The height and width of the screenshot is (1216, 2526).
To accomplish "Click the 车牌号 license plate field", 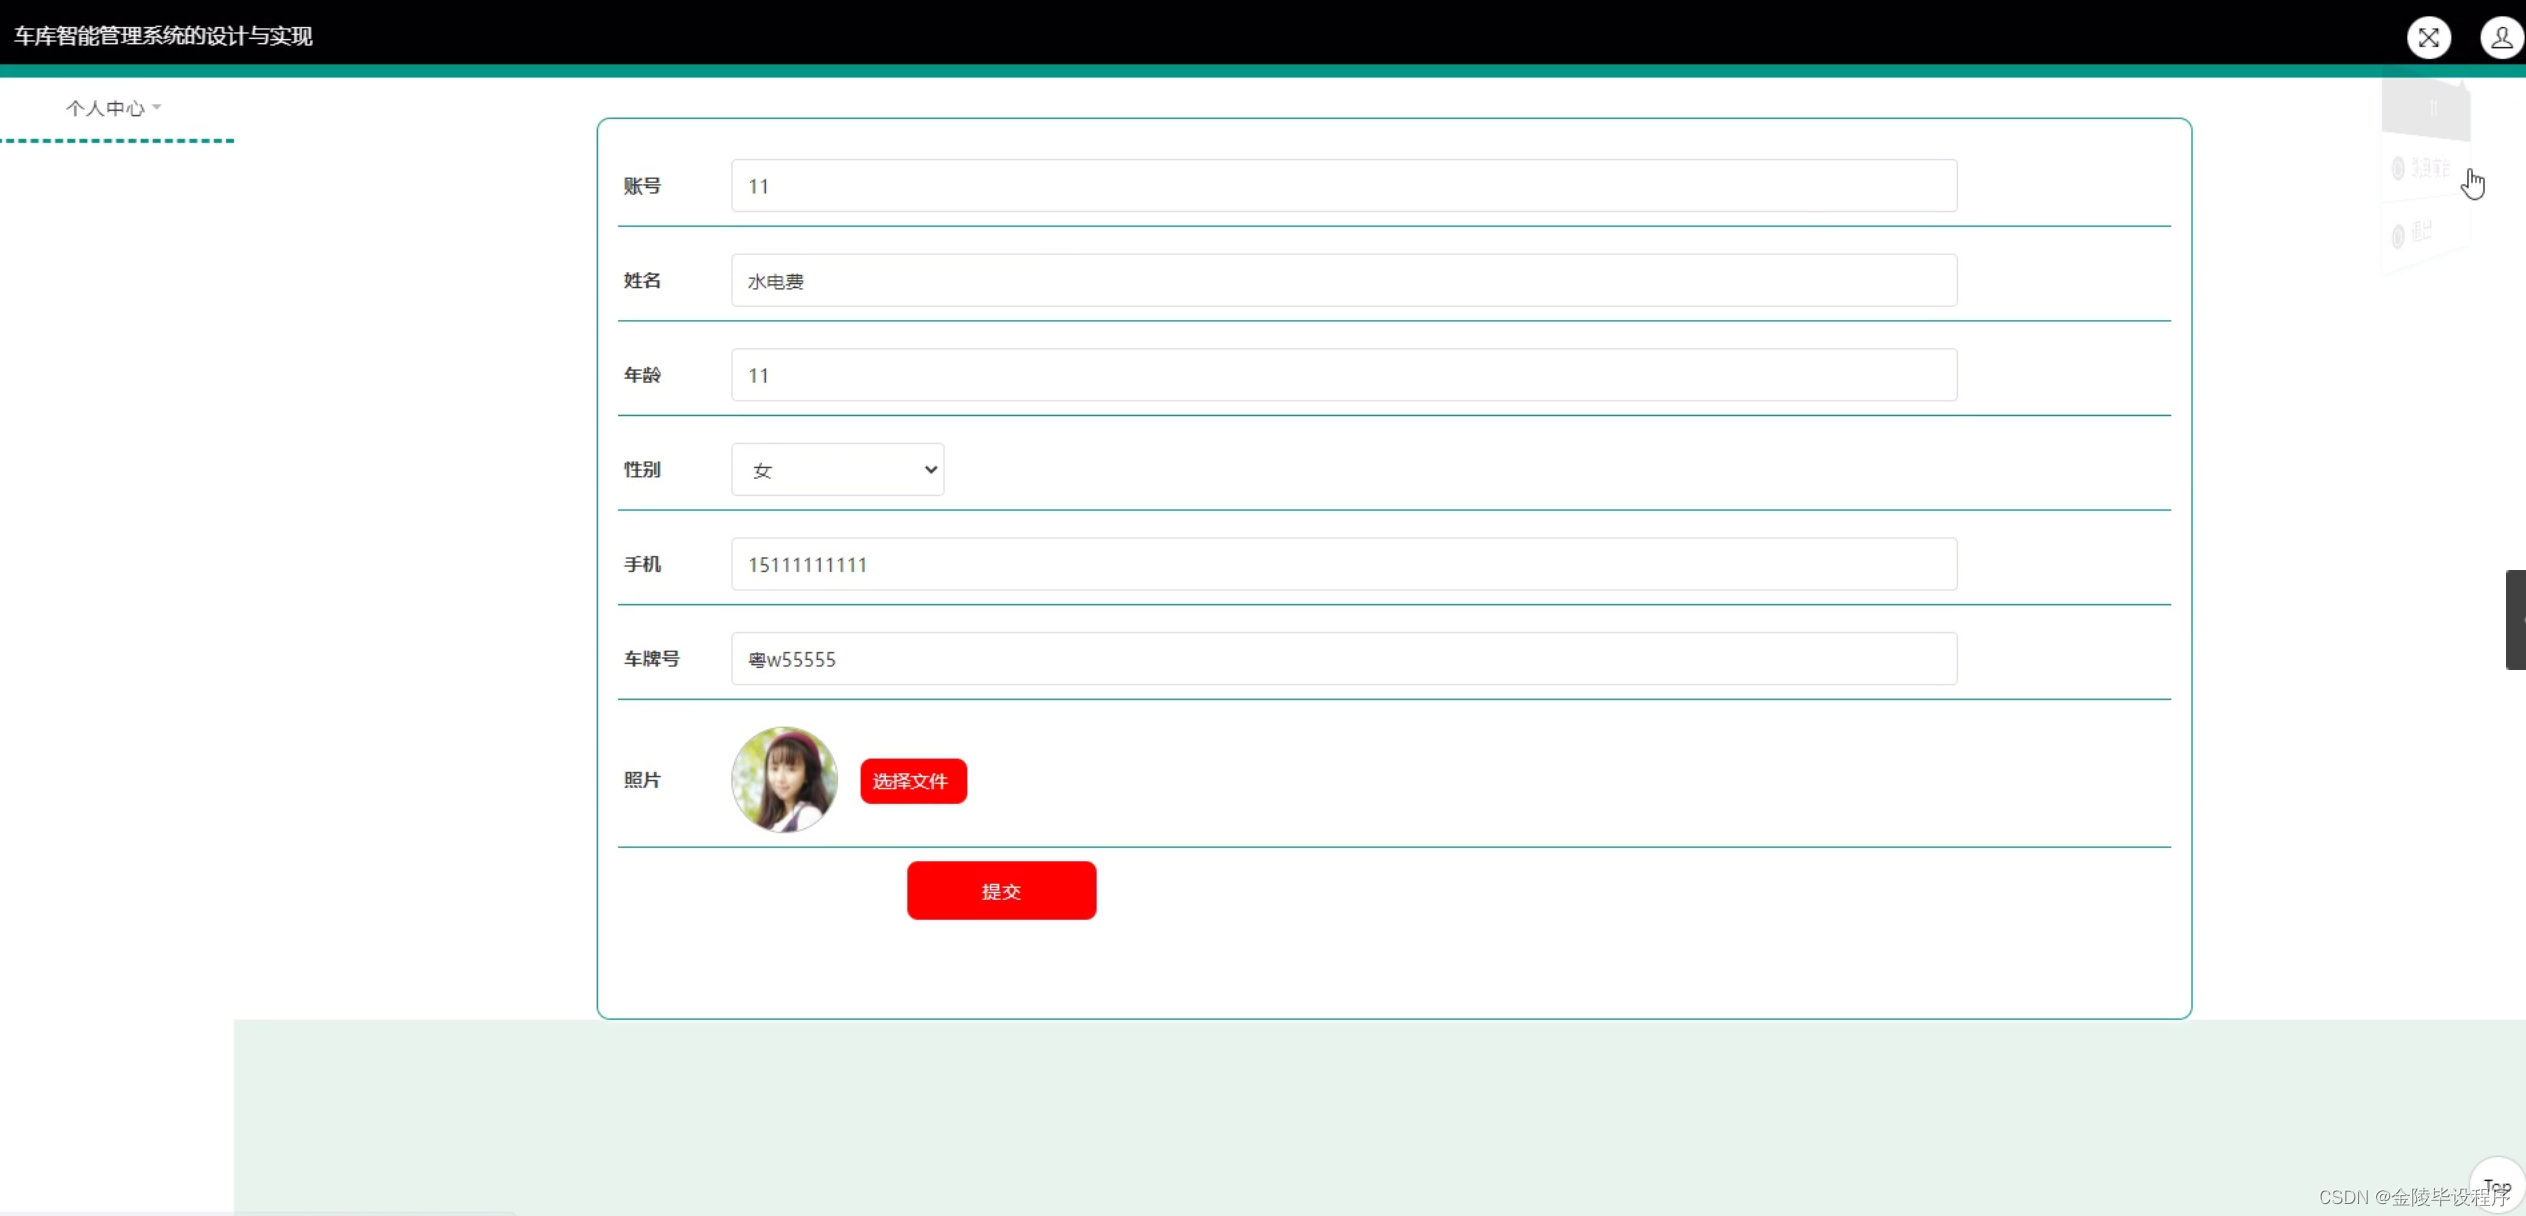I will (x=1343, y=659).
